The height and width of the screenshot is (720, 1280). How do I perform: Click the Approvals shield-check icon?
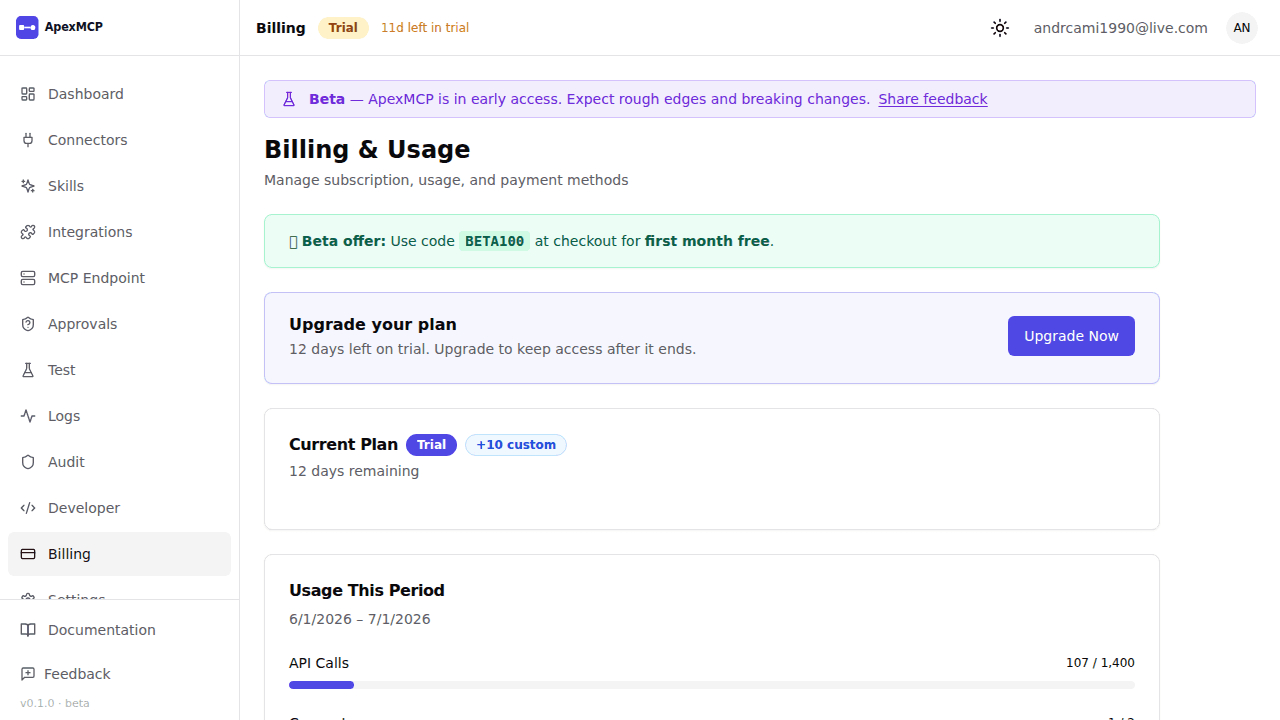click(28, 324)
